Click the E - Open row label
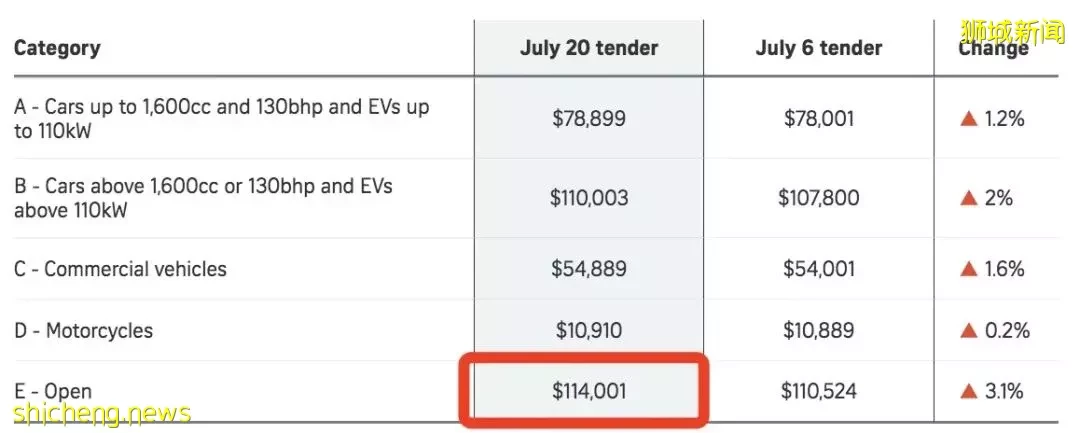 [x=53, y=392]
